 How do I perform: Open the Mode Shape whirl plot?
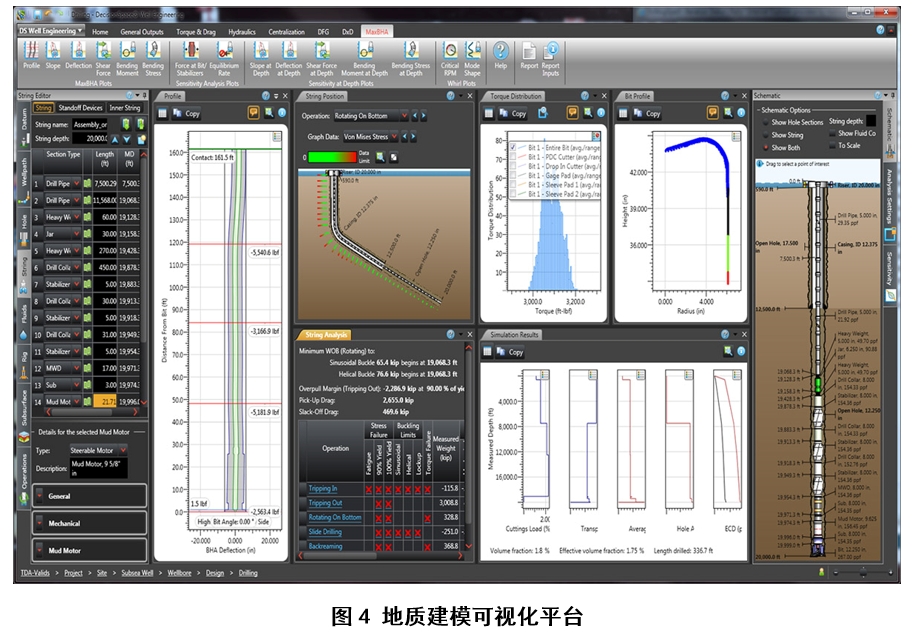tap(472, 59)
